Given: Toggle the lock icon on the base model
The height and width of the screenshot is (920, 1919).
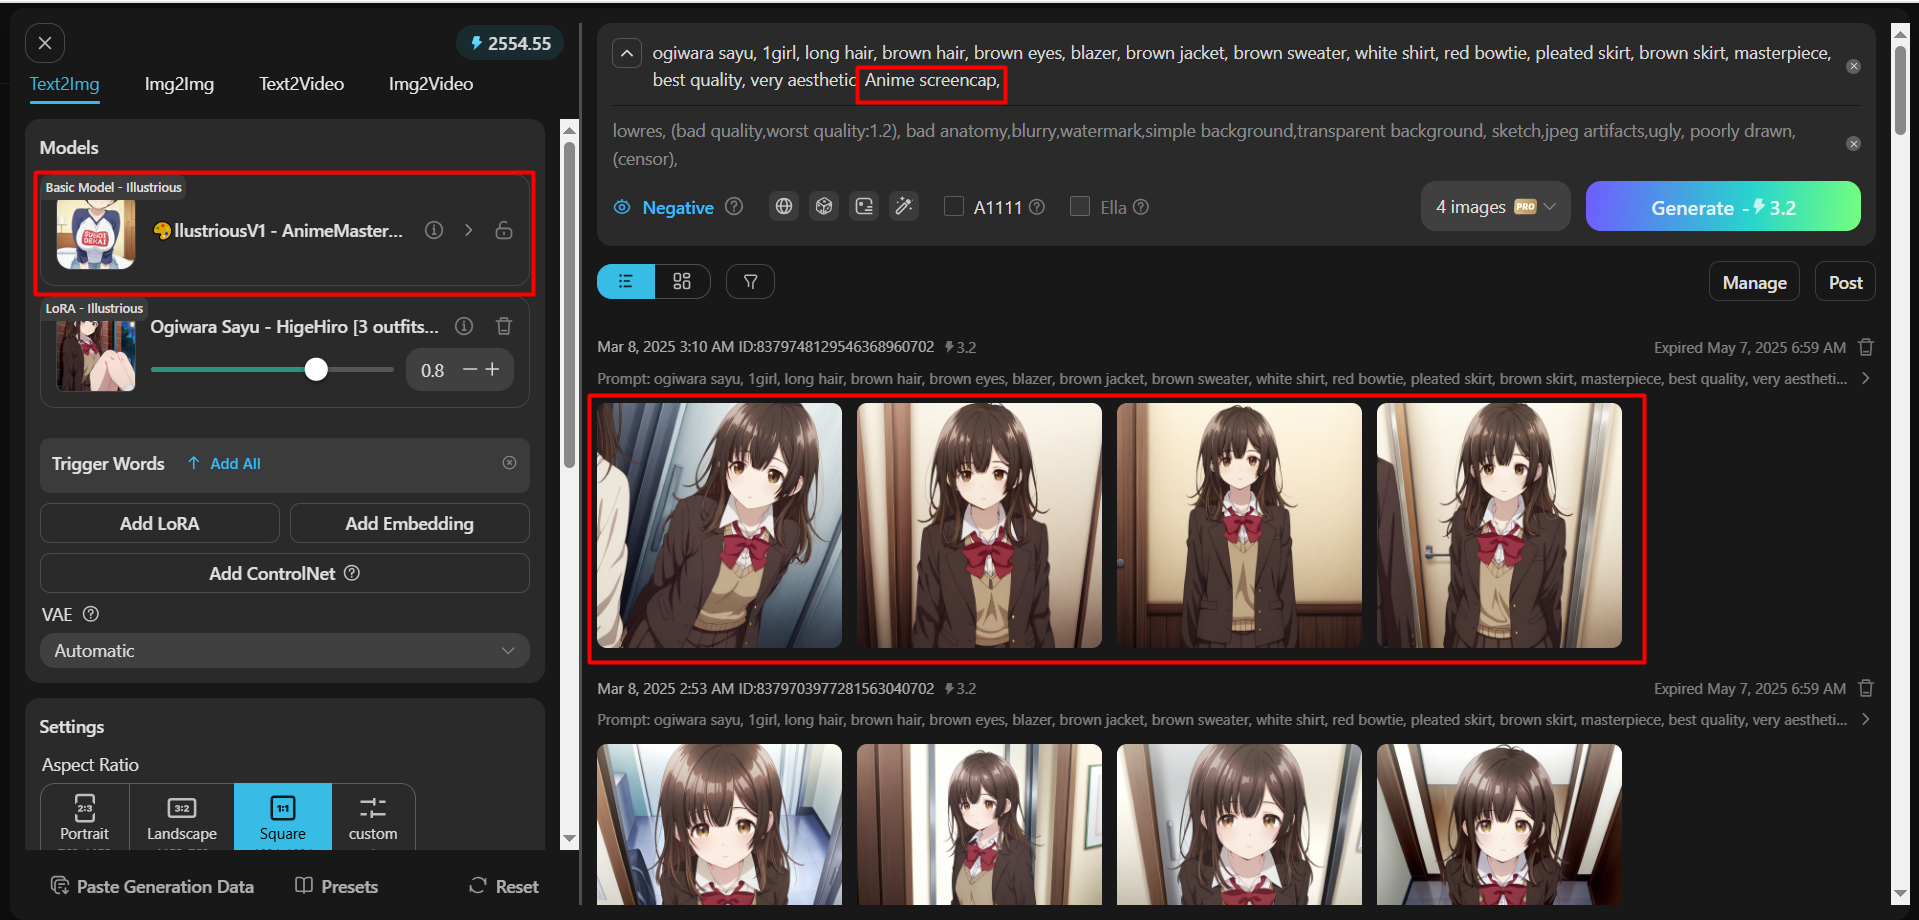Looking at the screenshot, I should point(504,230).
